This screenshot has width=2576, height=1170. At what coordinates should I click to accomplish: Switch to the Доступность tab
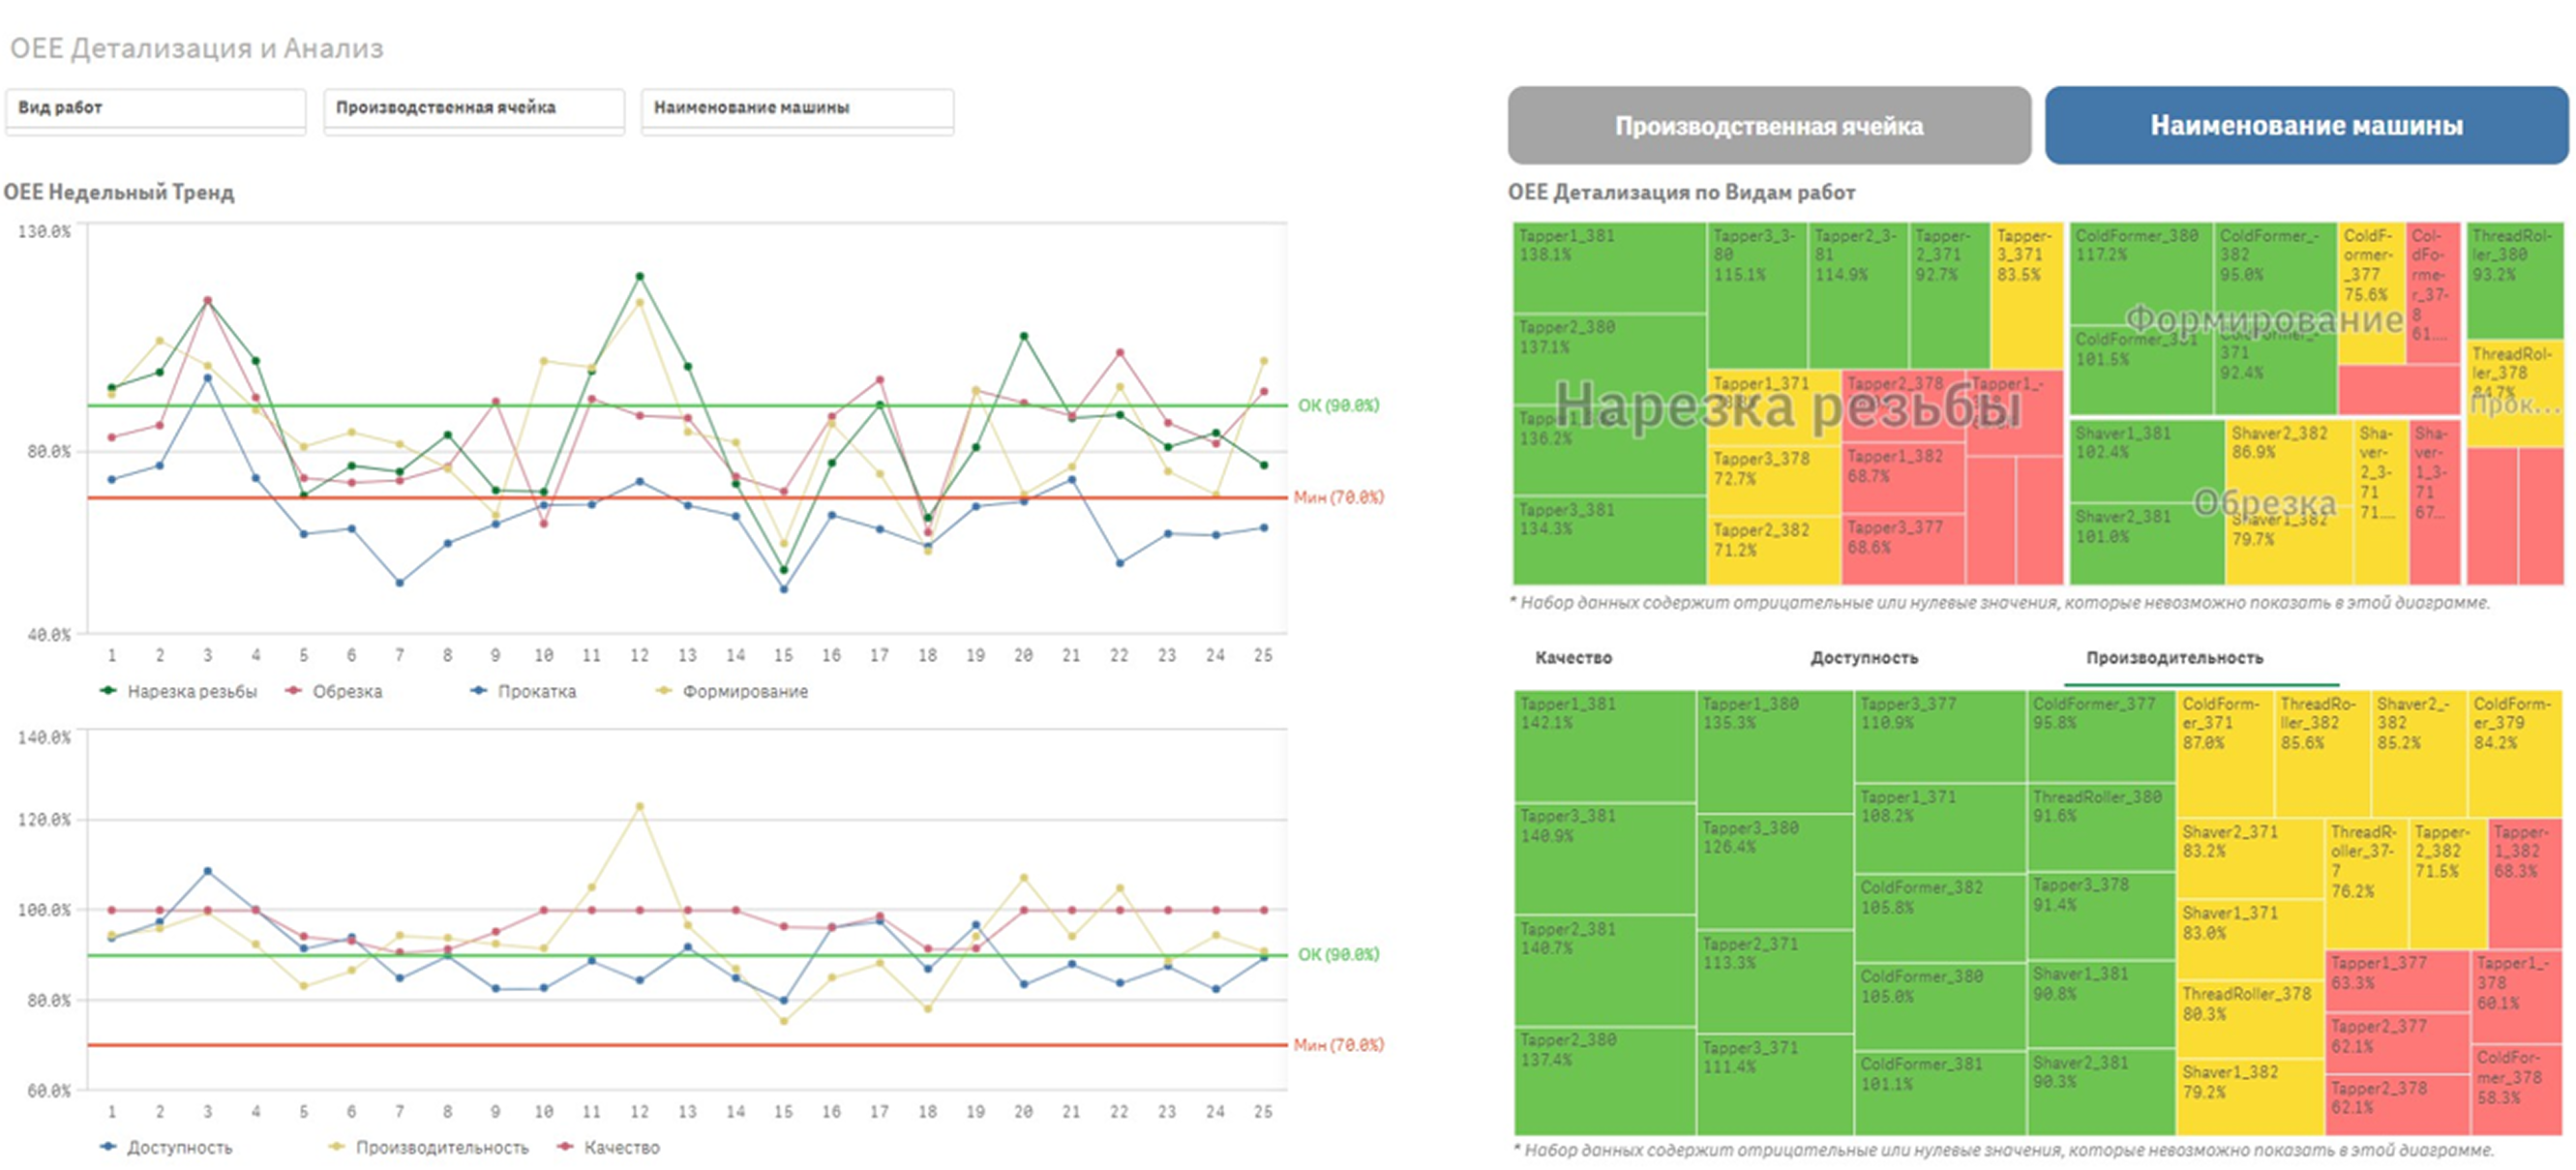(x=1864, y=658)
